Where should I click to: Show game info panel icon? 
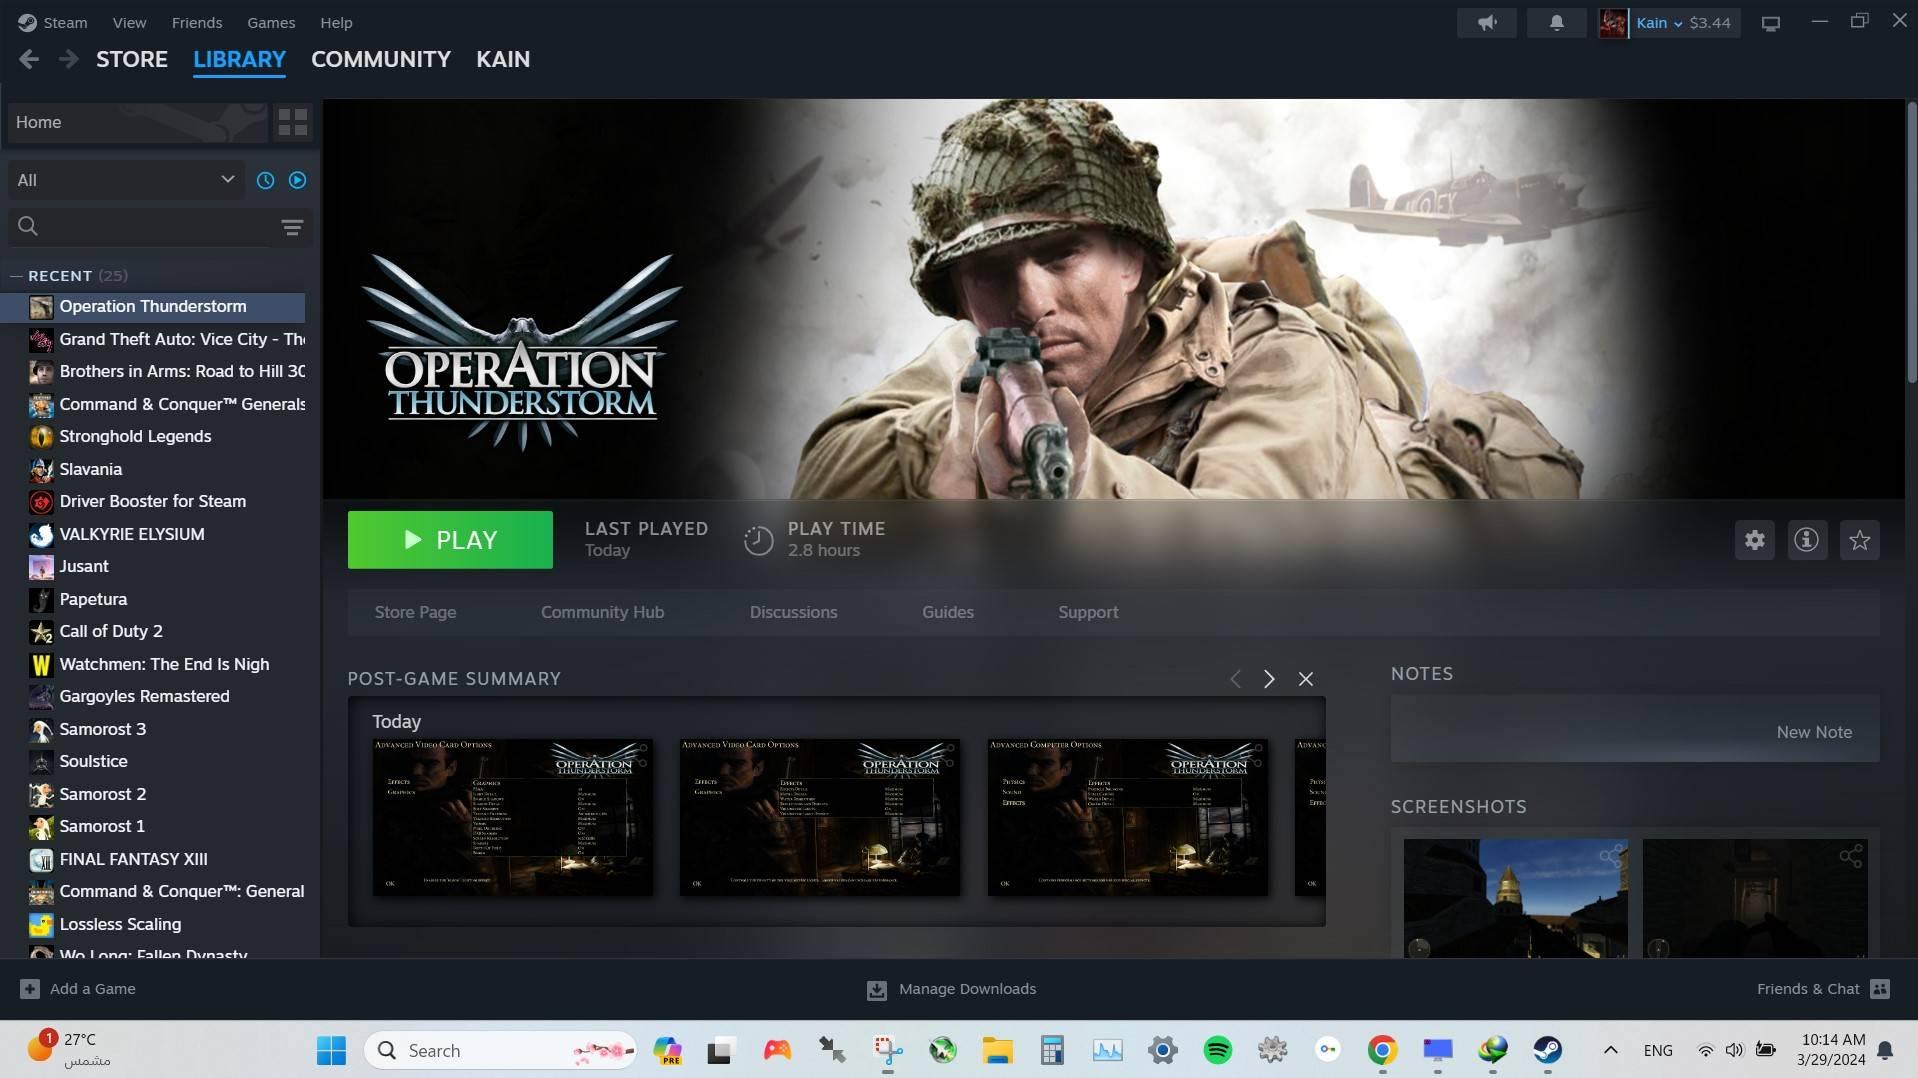[x=1806, y=540]
